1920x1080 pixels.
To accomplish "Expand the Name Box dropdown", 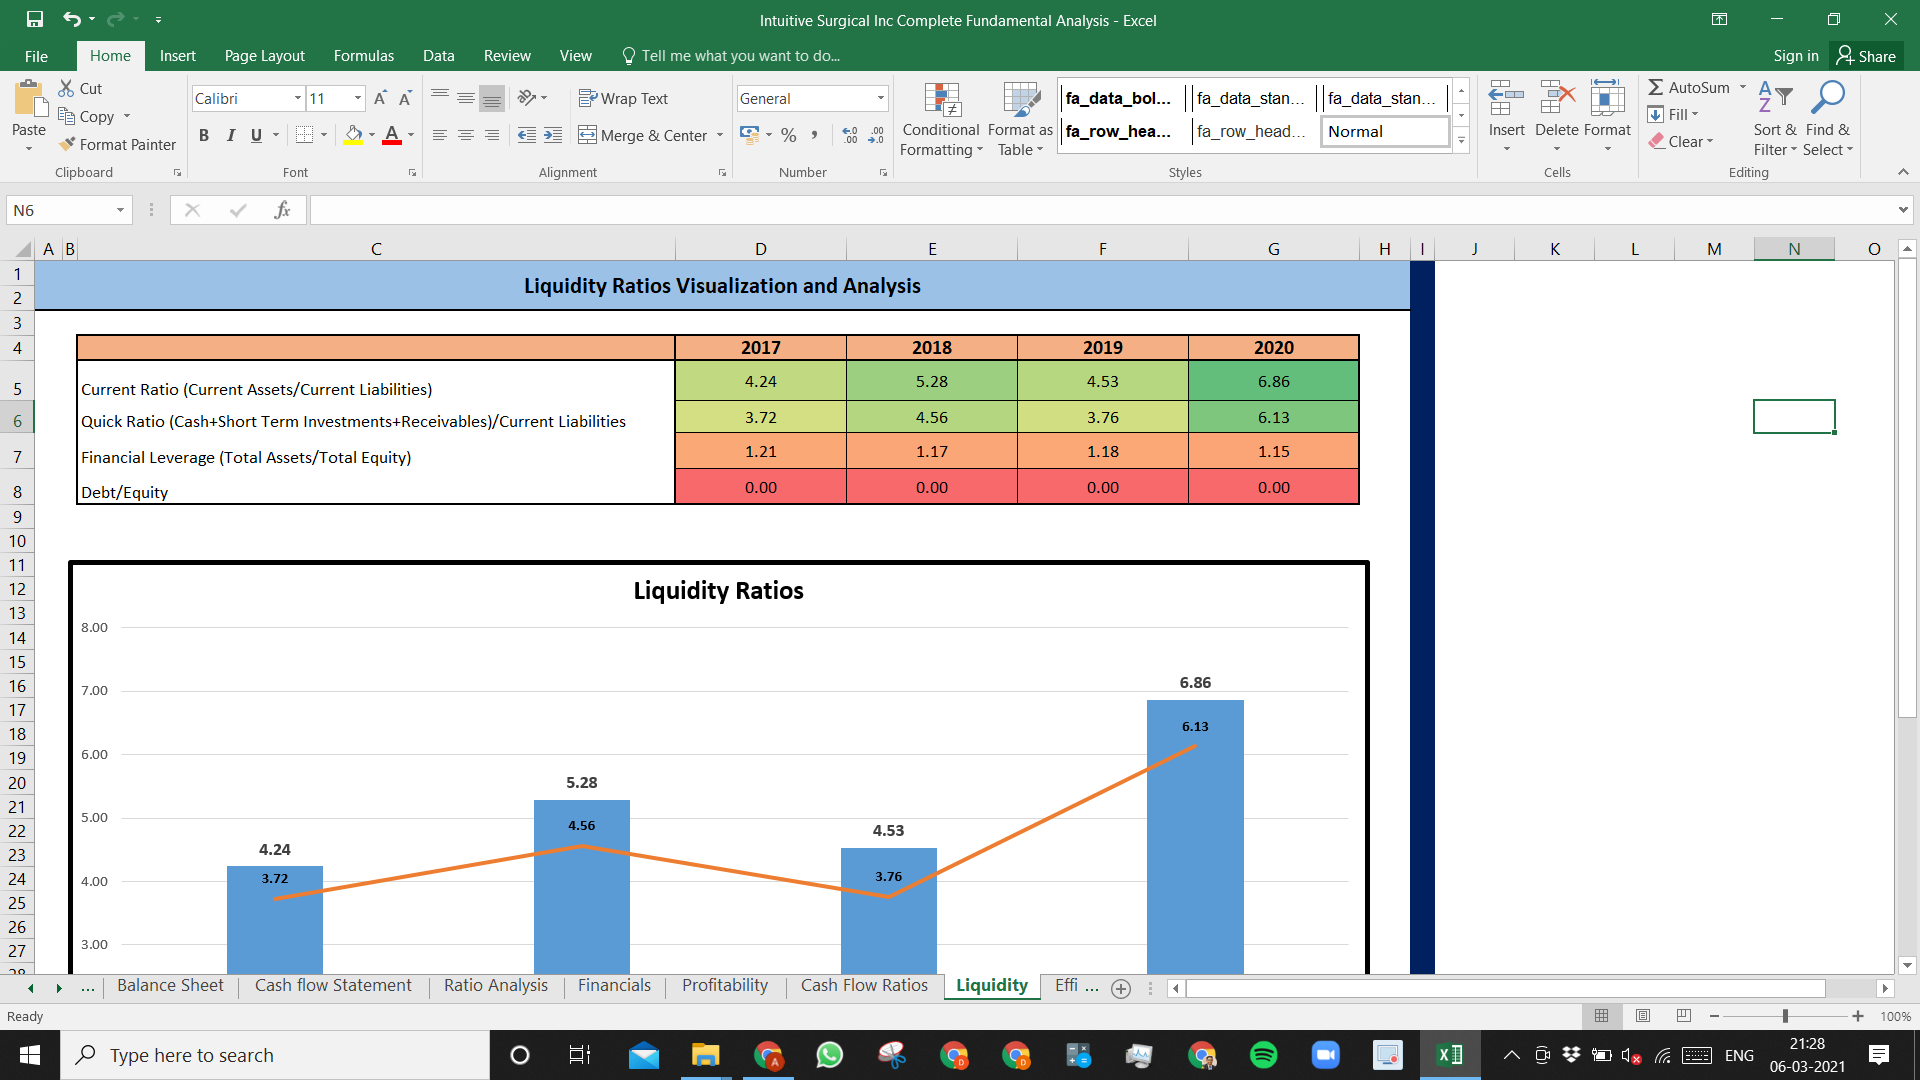I will pos(120,210).
